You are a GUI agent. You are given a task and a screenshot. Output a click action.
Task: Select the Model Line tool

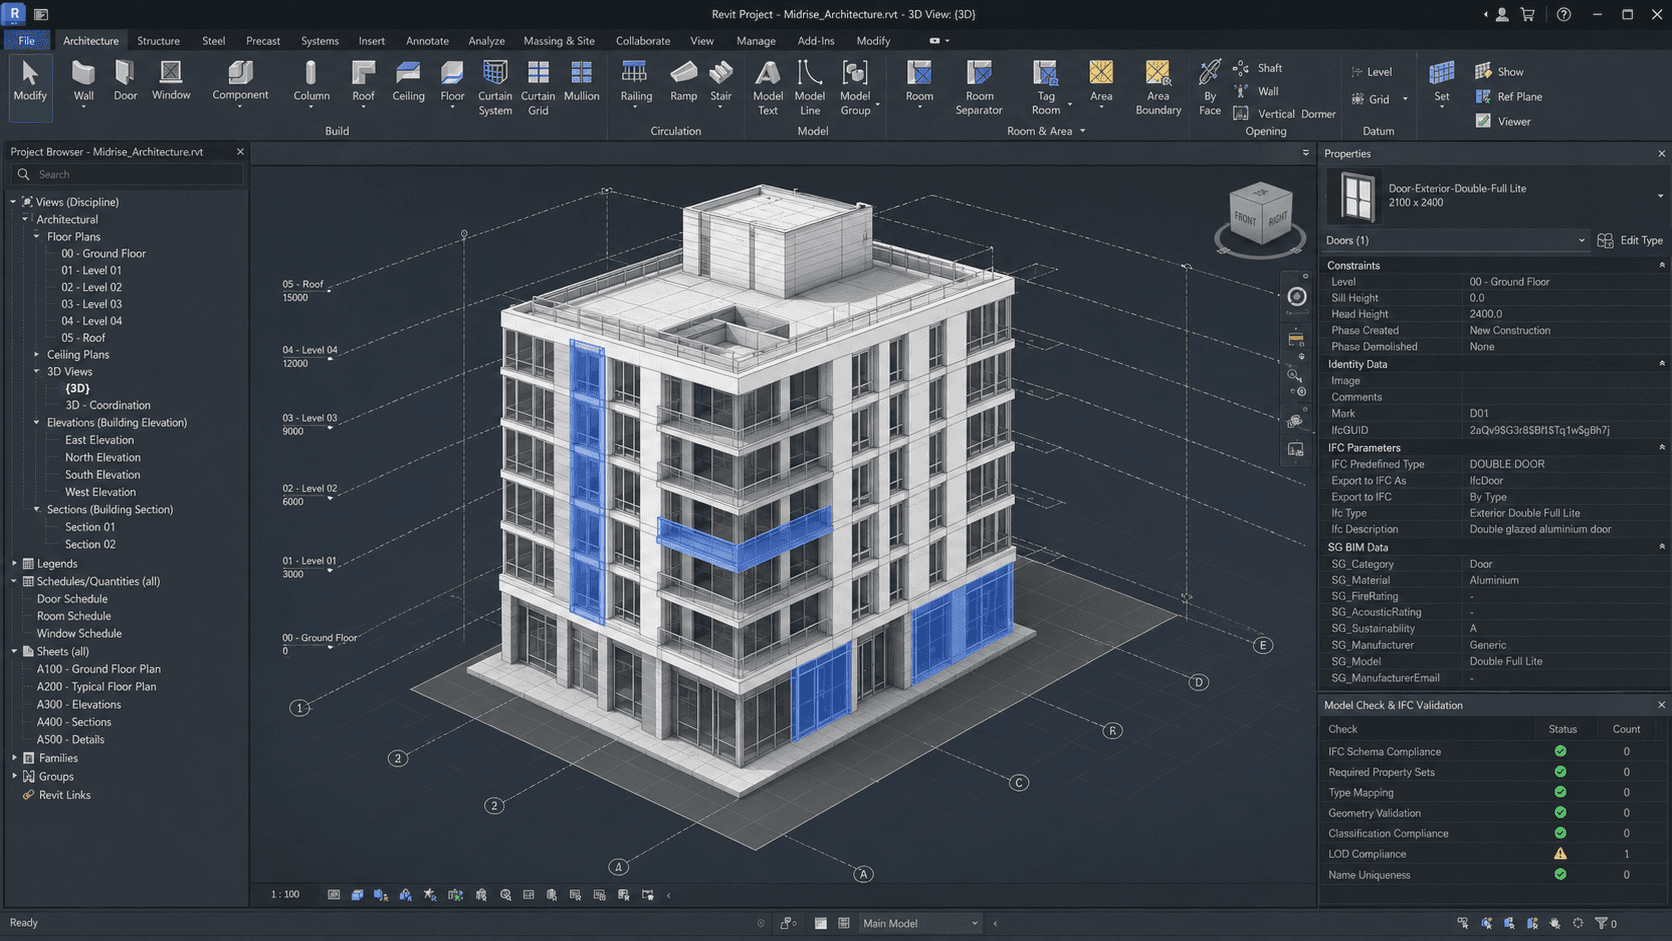coord(810,88)
